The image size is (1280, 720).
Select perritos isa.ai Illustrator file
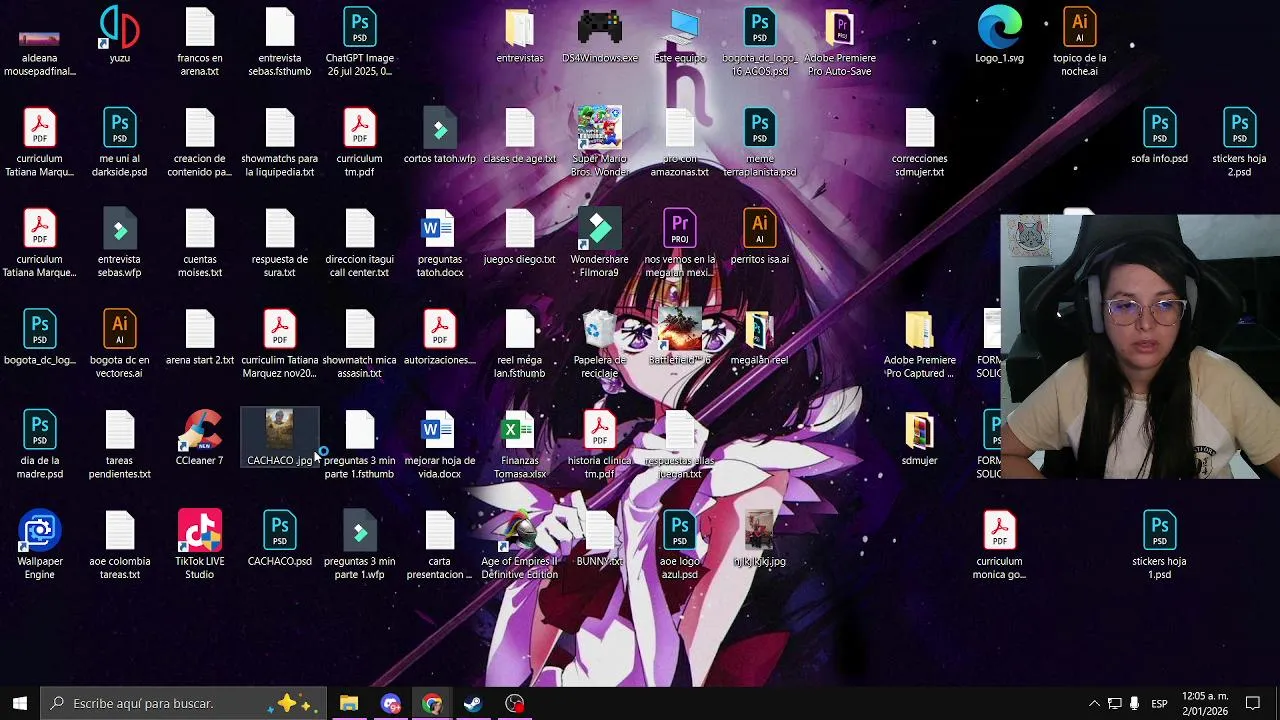click(x=759, y=236)
